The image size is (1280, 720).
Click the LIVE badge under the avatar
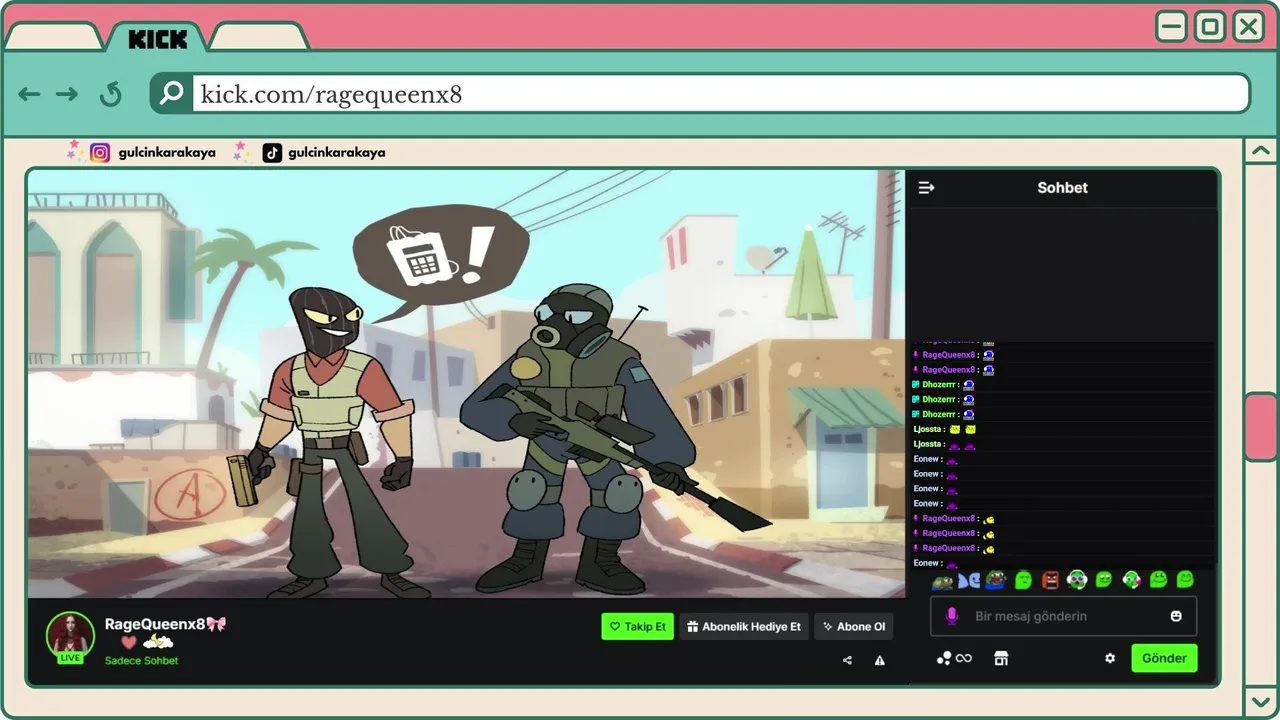[x=70, y=658]
